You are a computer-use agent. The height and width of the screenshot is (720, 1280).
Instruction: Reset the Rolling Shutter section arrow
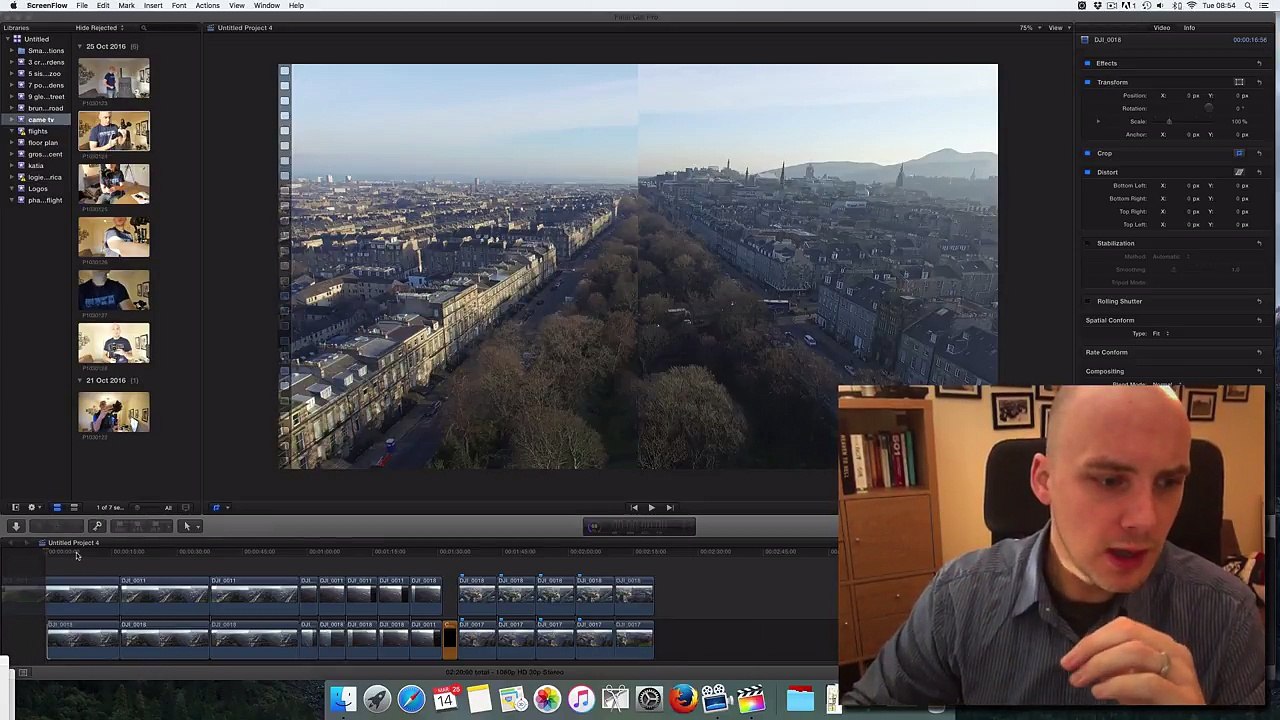(x=1259, y=301)
